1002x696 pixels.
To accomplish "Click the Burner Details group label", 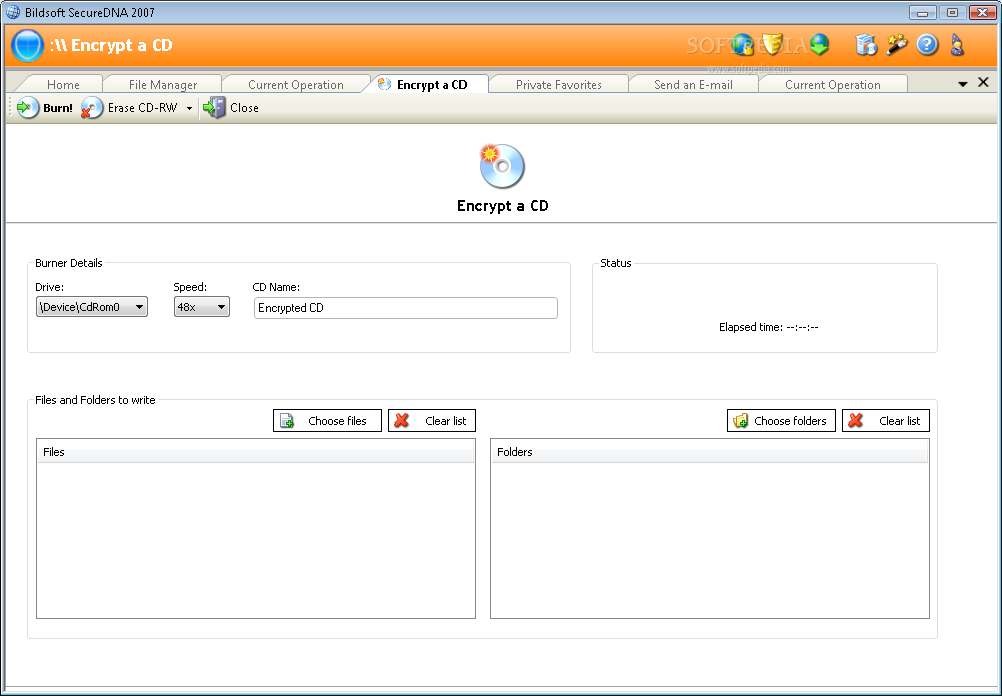I will tap(68, 263).
